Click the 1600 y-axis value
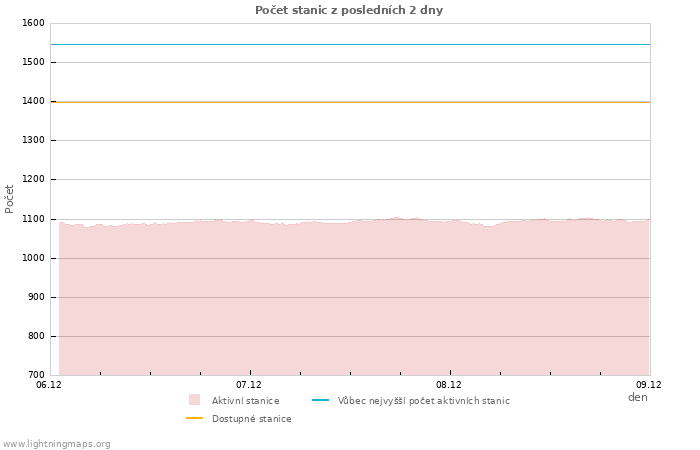This screenshot has width=700, height=450. (x=33, y=23)
